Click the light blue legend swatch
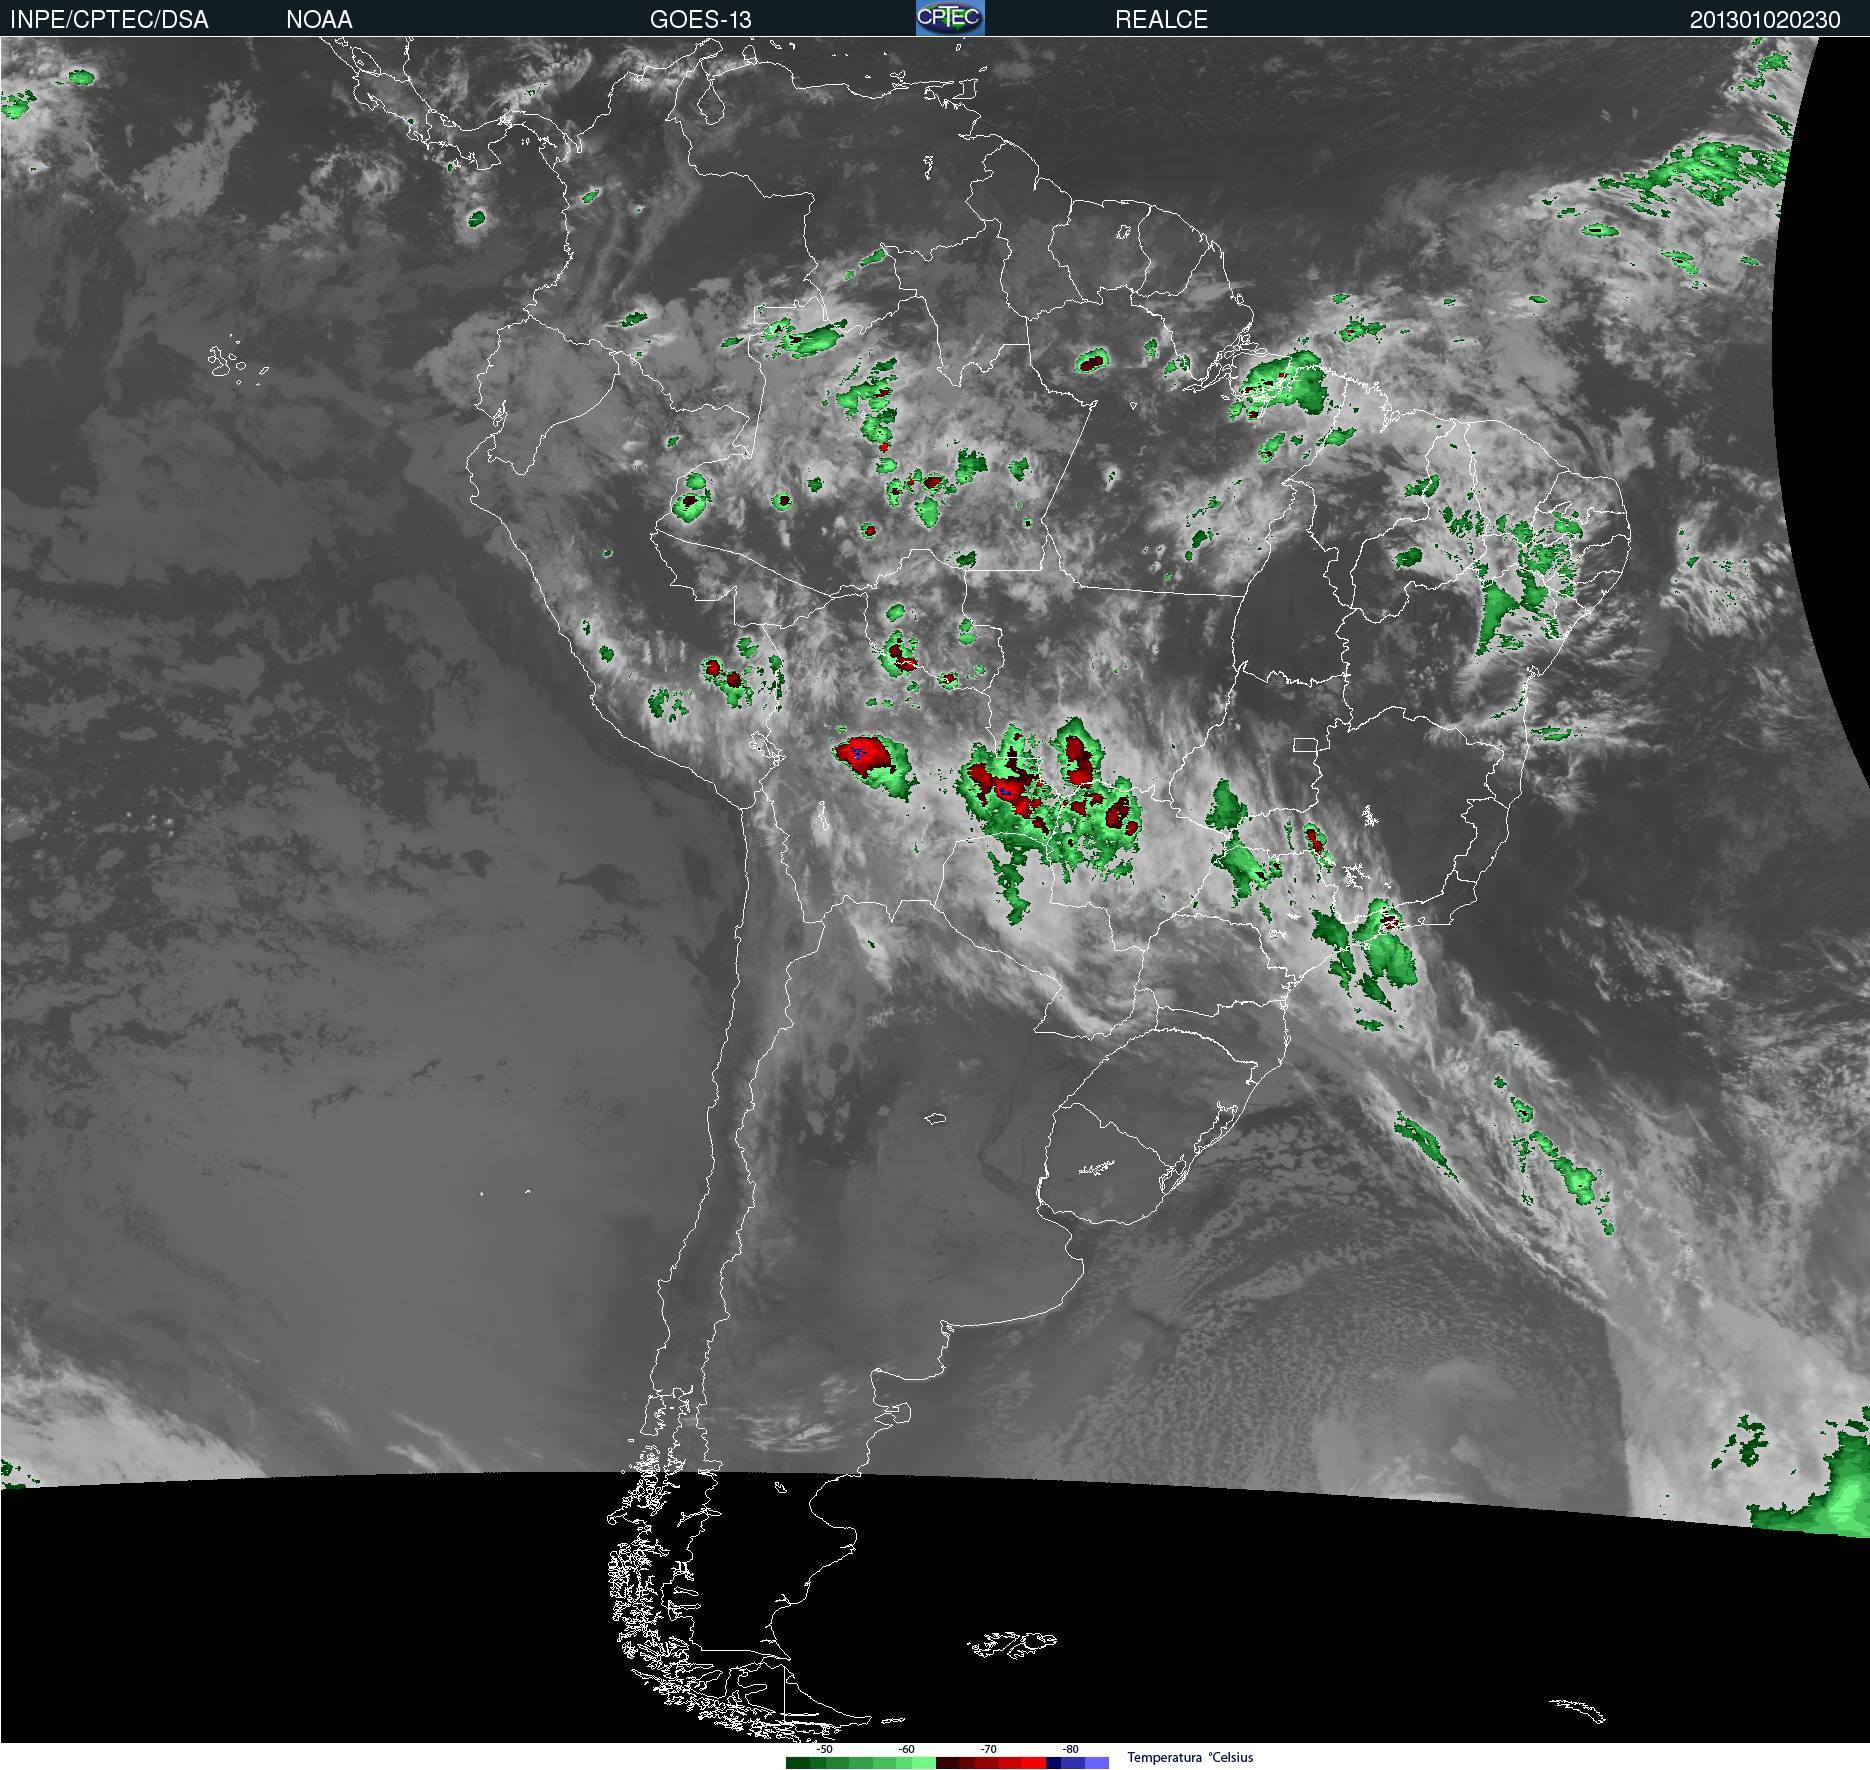1870x1770 pixels. point(1097,1763)
